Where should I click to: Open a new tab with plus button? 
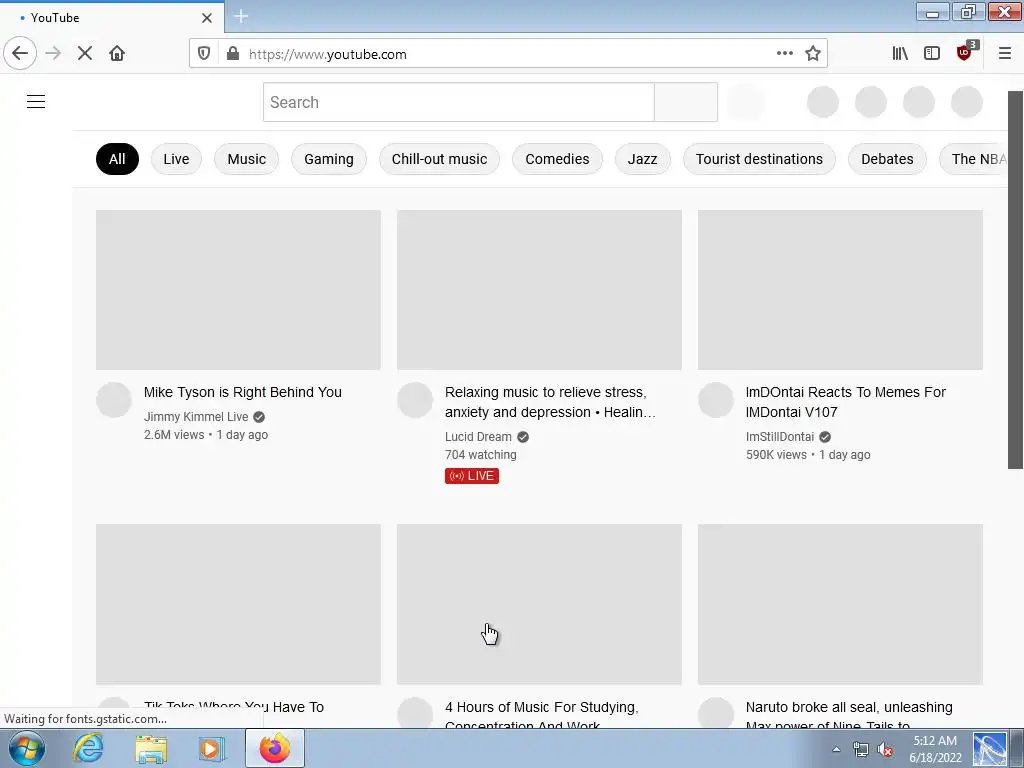[x=241, y=16]
